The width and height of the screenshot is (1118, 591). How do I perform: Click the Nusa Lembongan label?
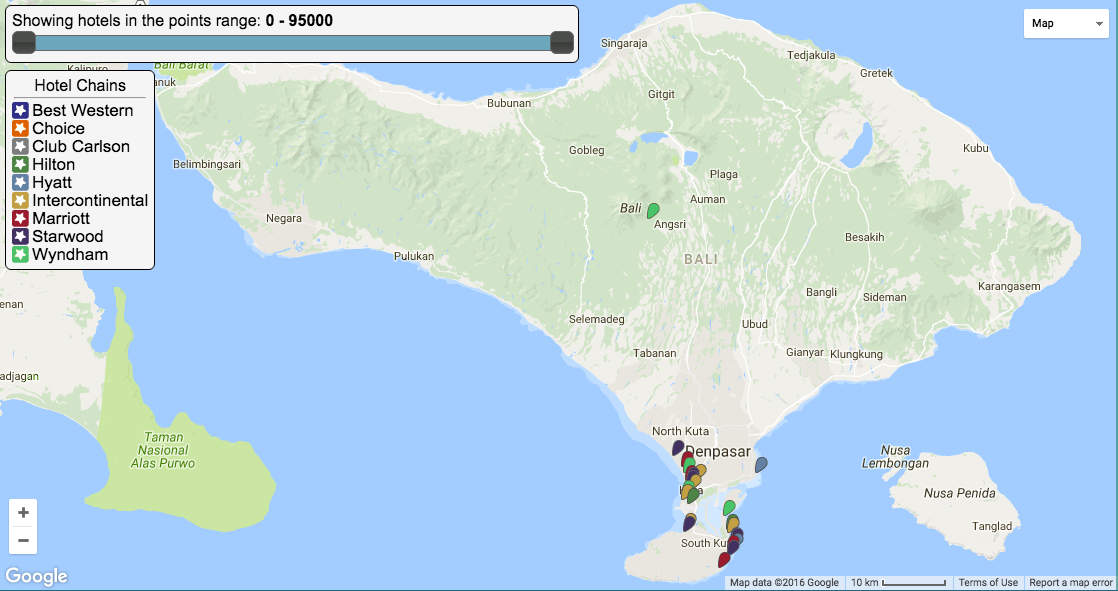[x=896, y=457]
